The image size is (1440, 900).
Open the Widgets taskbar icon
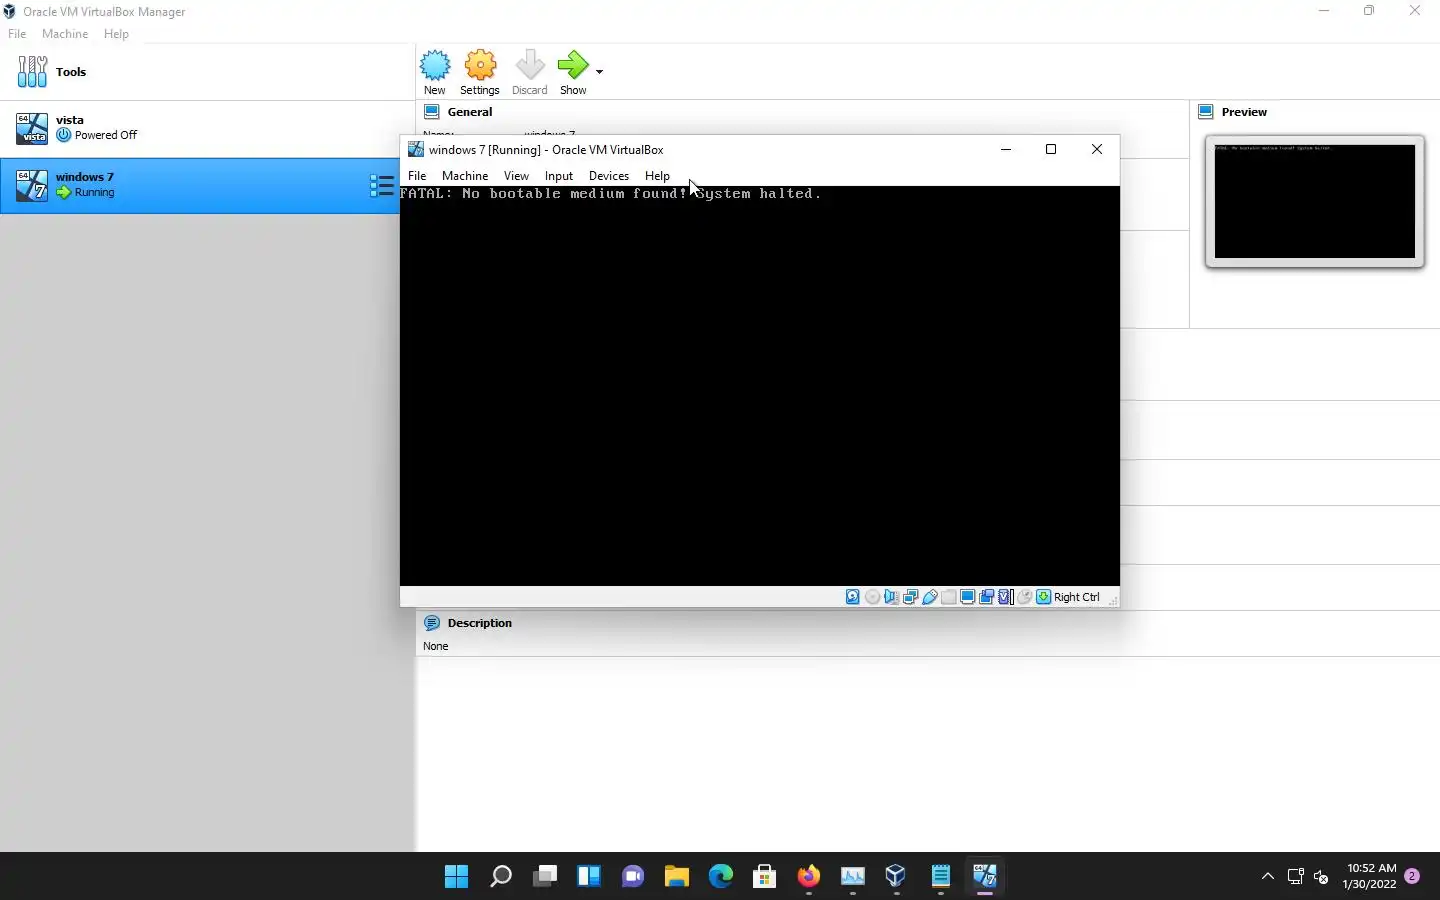[589, 877]
